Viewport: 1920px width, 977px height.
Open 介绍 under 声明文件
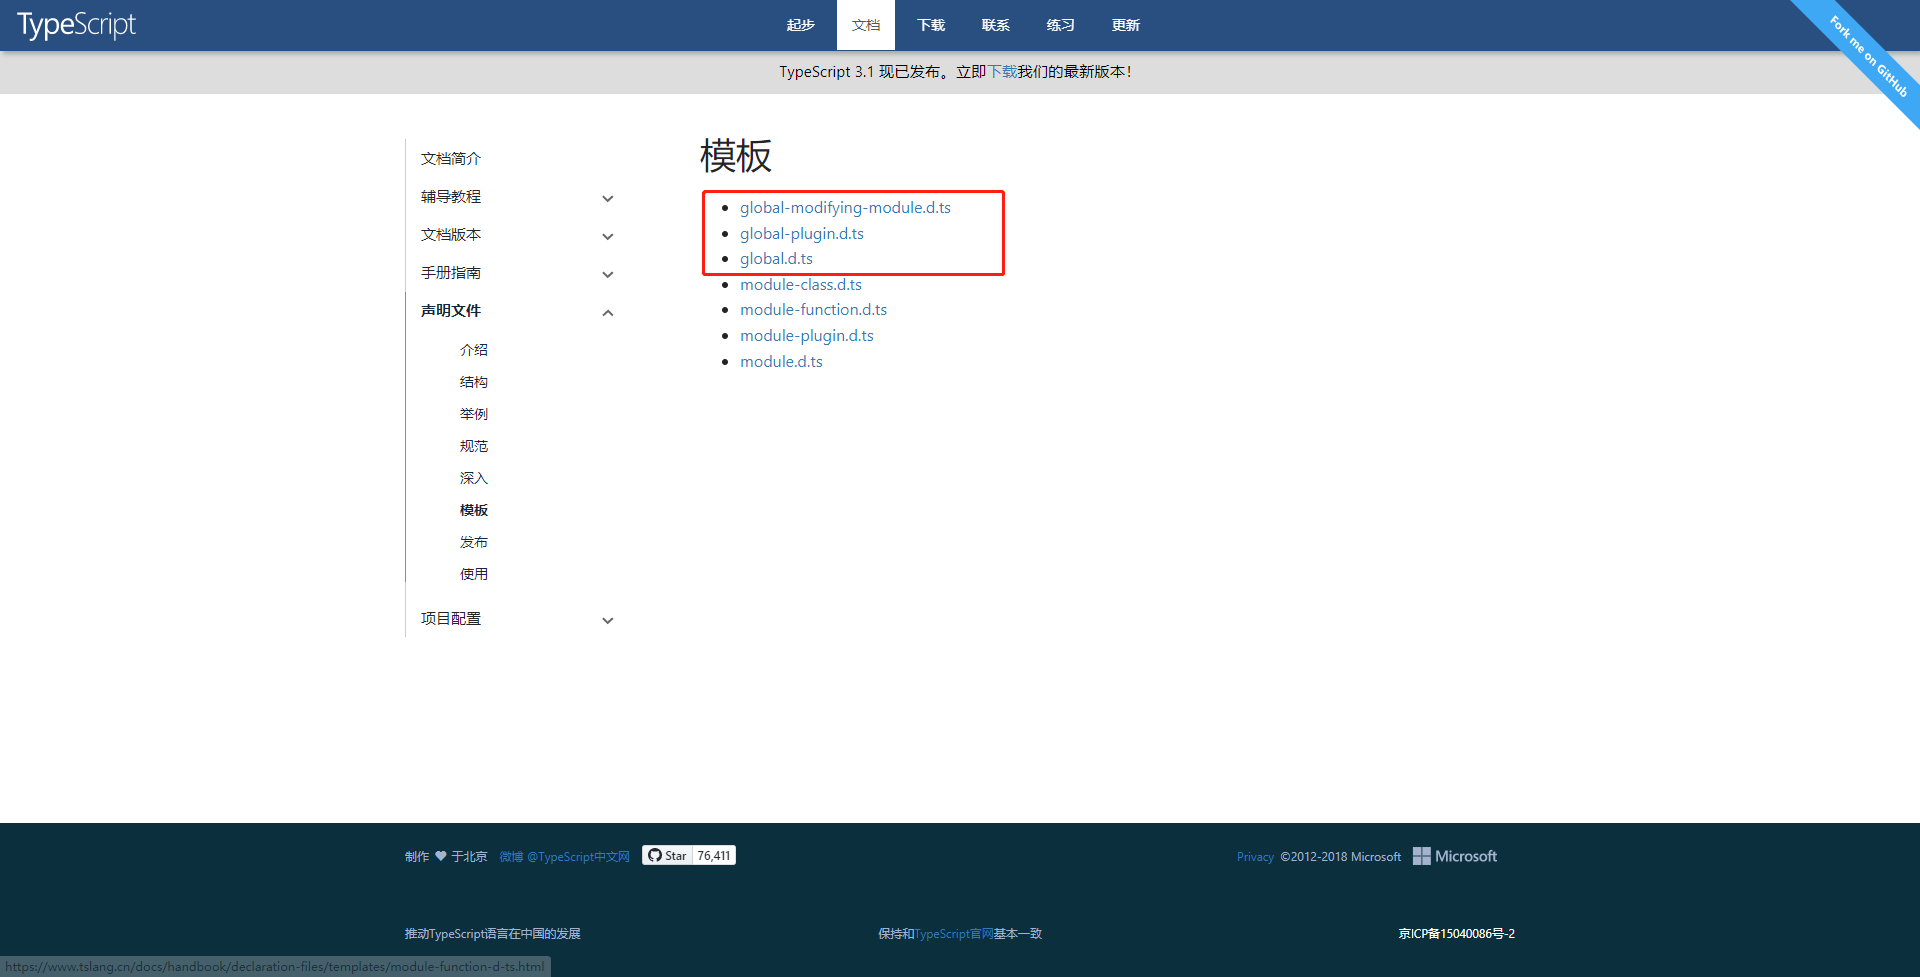tap(474, 350)
